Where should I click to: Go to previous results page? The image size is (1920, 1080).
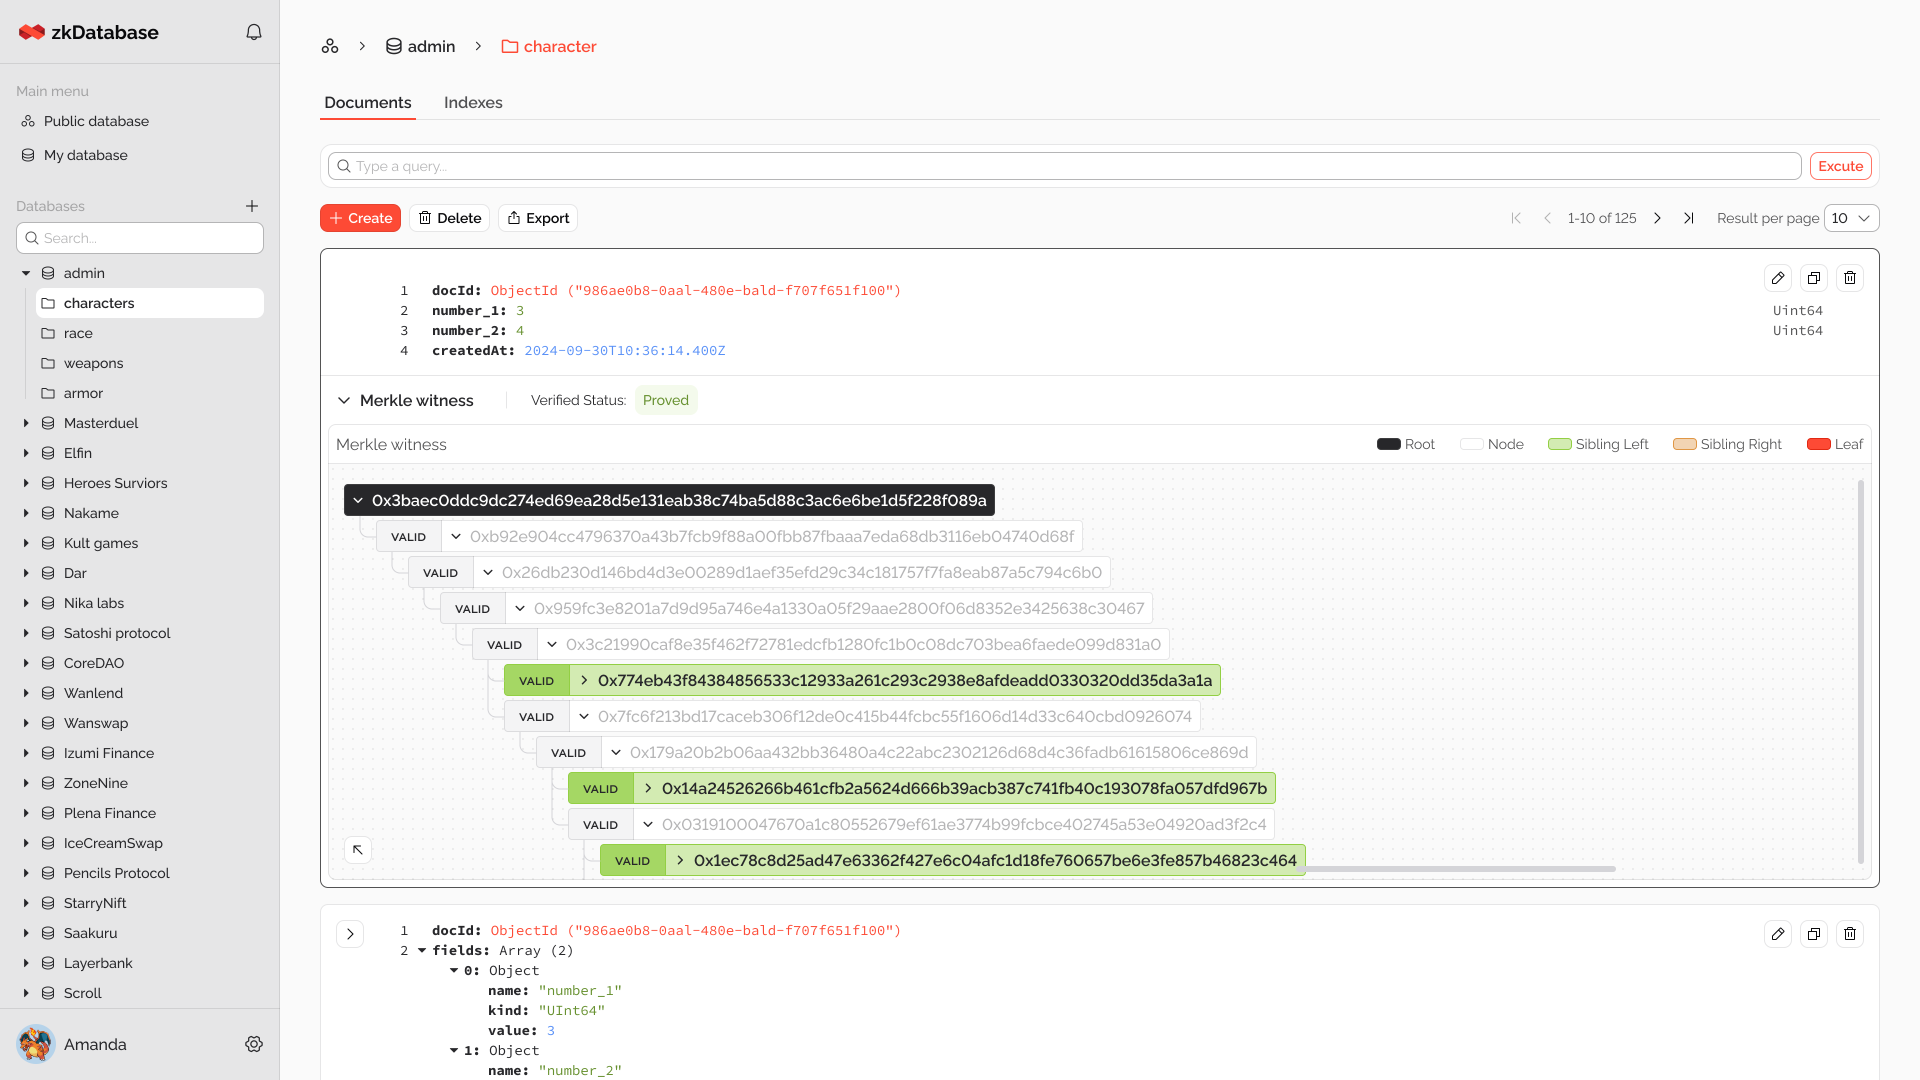(x=1547, y=218)
